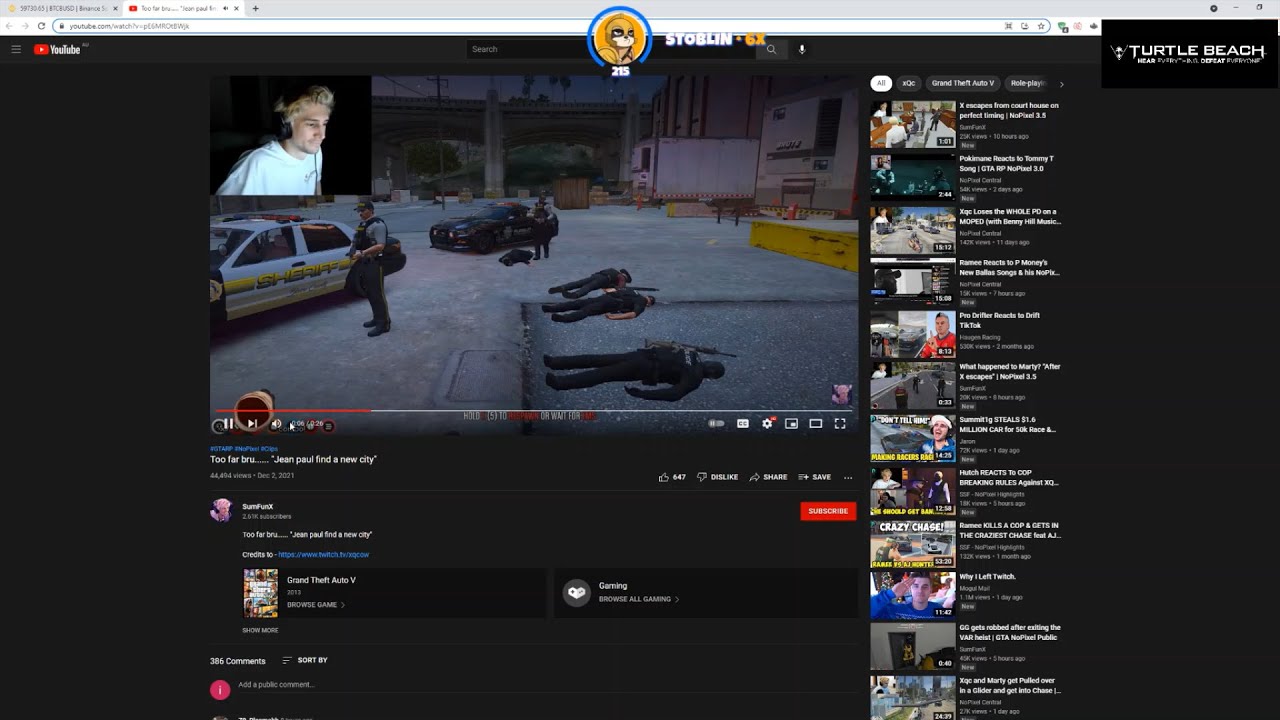Toggle closed captions CC button
1280x720 pixels.
point(743,424)
